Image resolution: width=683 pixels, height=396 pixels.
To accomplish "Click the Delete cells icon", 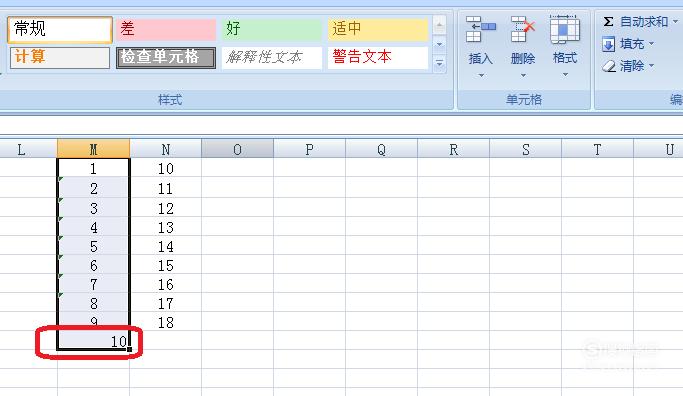I will click(523, 30).
